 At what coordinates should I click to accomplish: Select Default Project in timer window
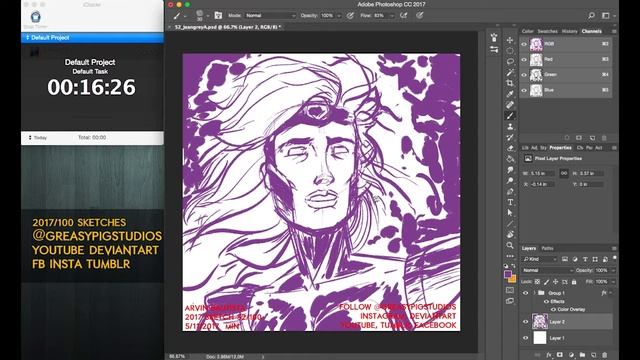click(92, 38)
